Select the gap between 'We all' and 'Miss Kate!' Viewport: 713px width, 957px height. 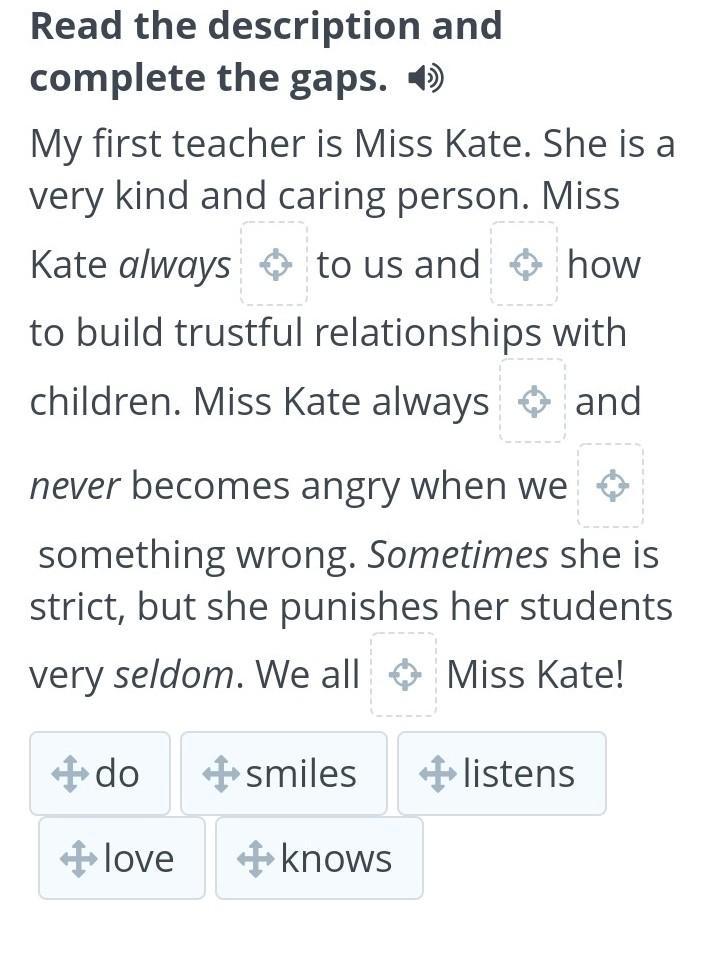click(x=404, y=675)
